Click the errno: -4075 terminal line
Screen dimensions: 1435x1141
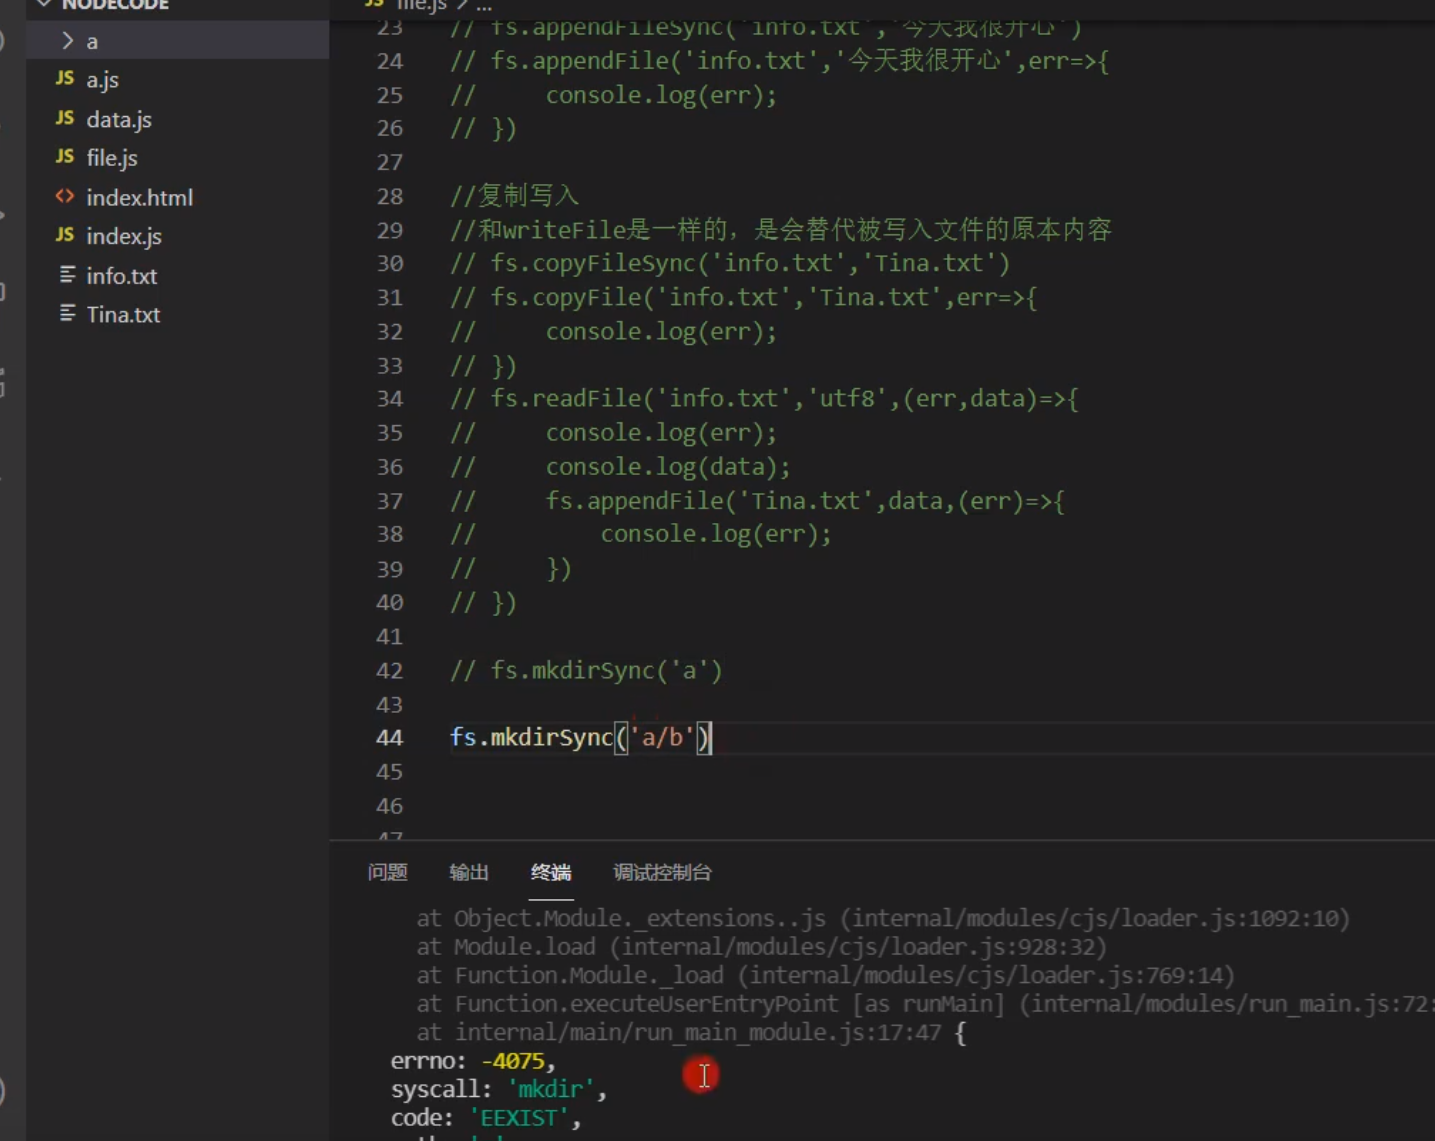tap(473, 1060)
